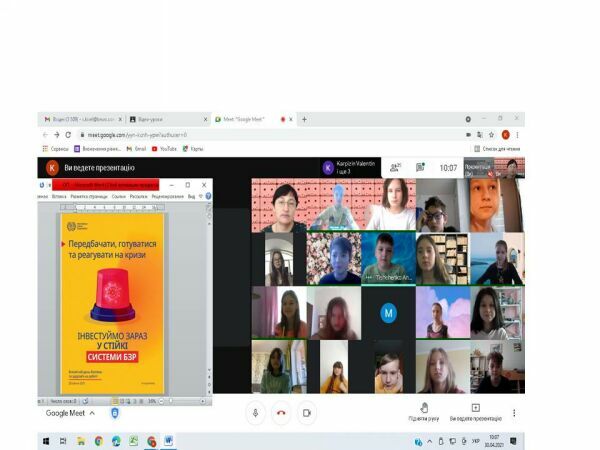Viewport: 600px width, 450px height.
Task: Click the presentation icon in Meet's bottom bar
Action: 475,408
